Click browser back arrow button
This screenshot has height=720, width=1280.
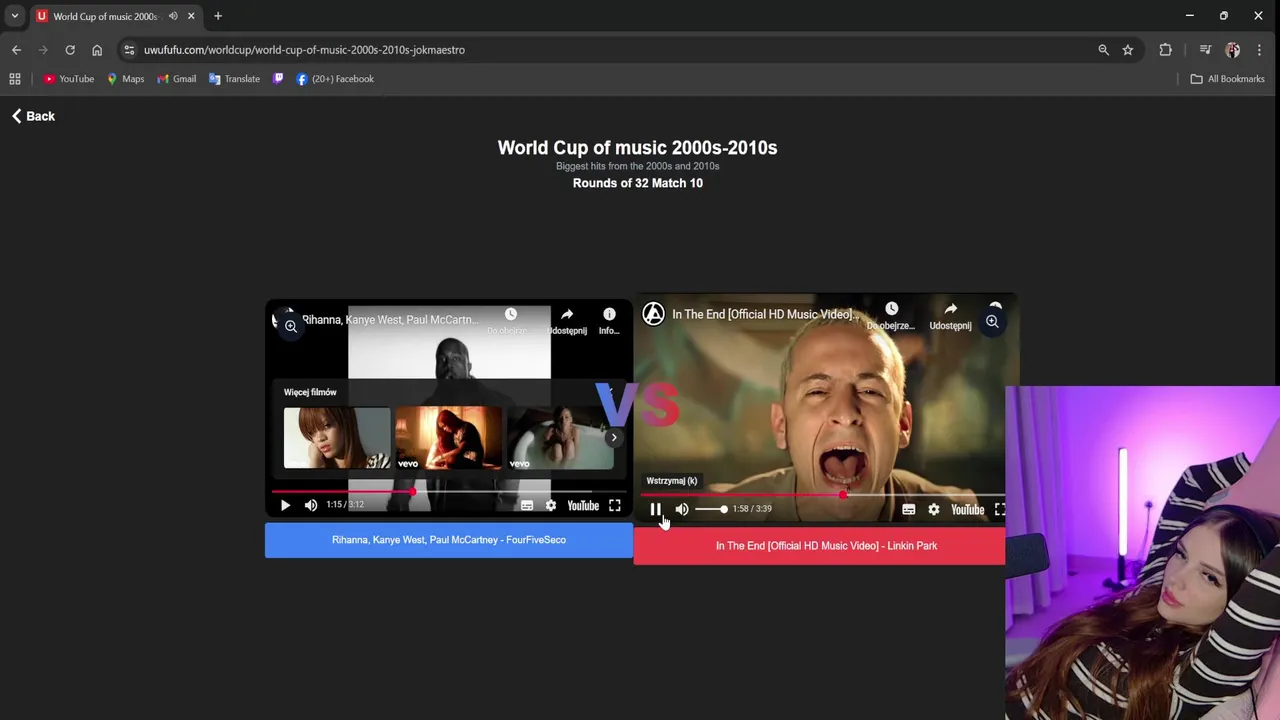[16, 50]
